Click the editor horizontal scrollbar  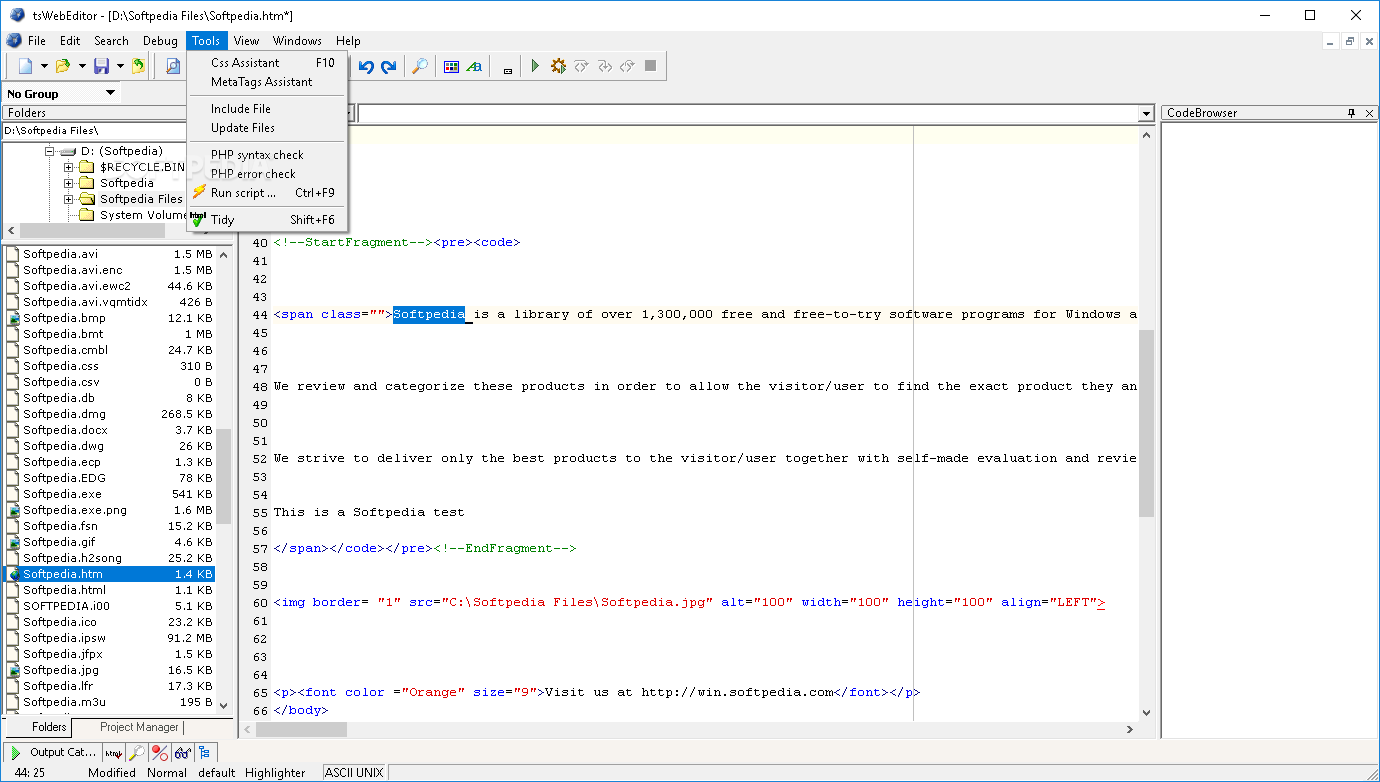click(x=688, y=729)
